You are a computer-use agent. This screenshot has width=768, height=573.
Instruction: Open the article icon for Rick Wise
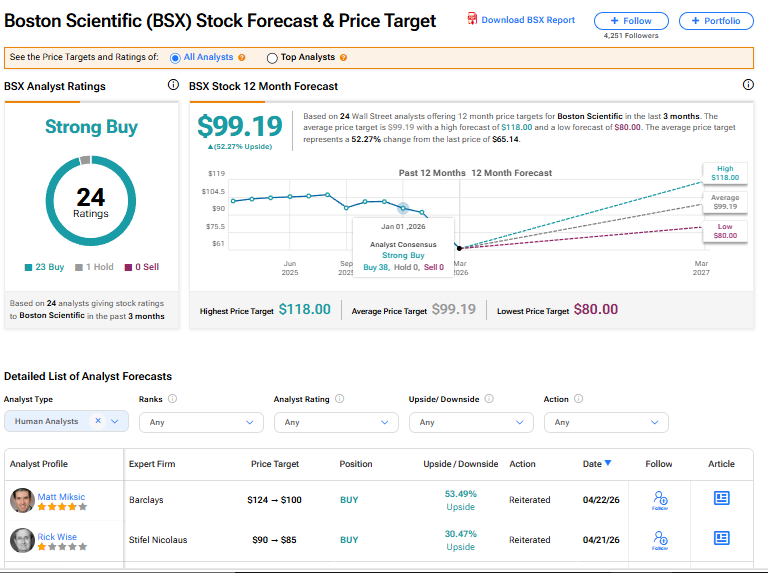click(x=721, y=538)
